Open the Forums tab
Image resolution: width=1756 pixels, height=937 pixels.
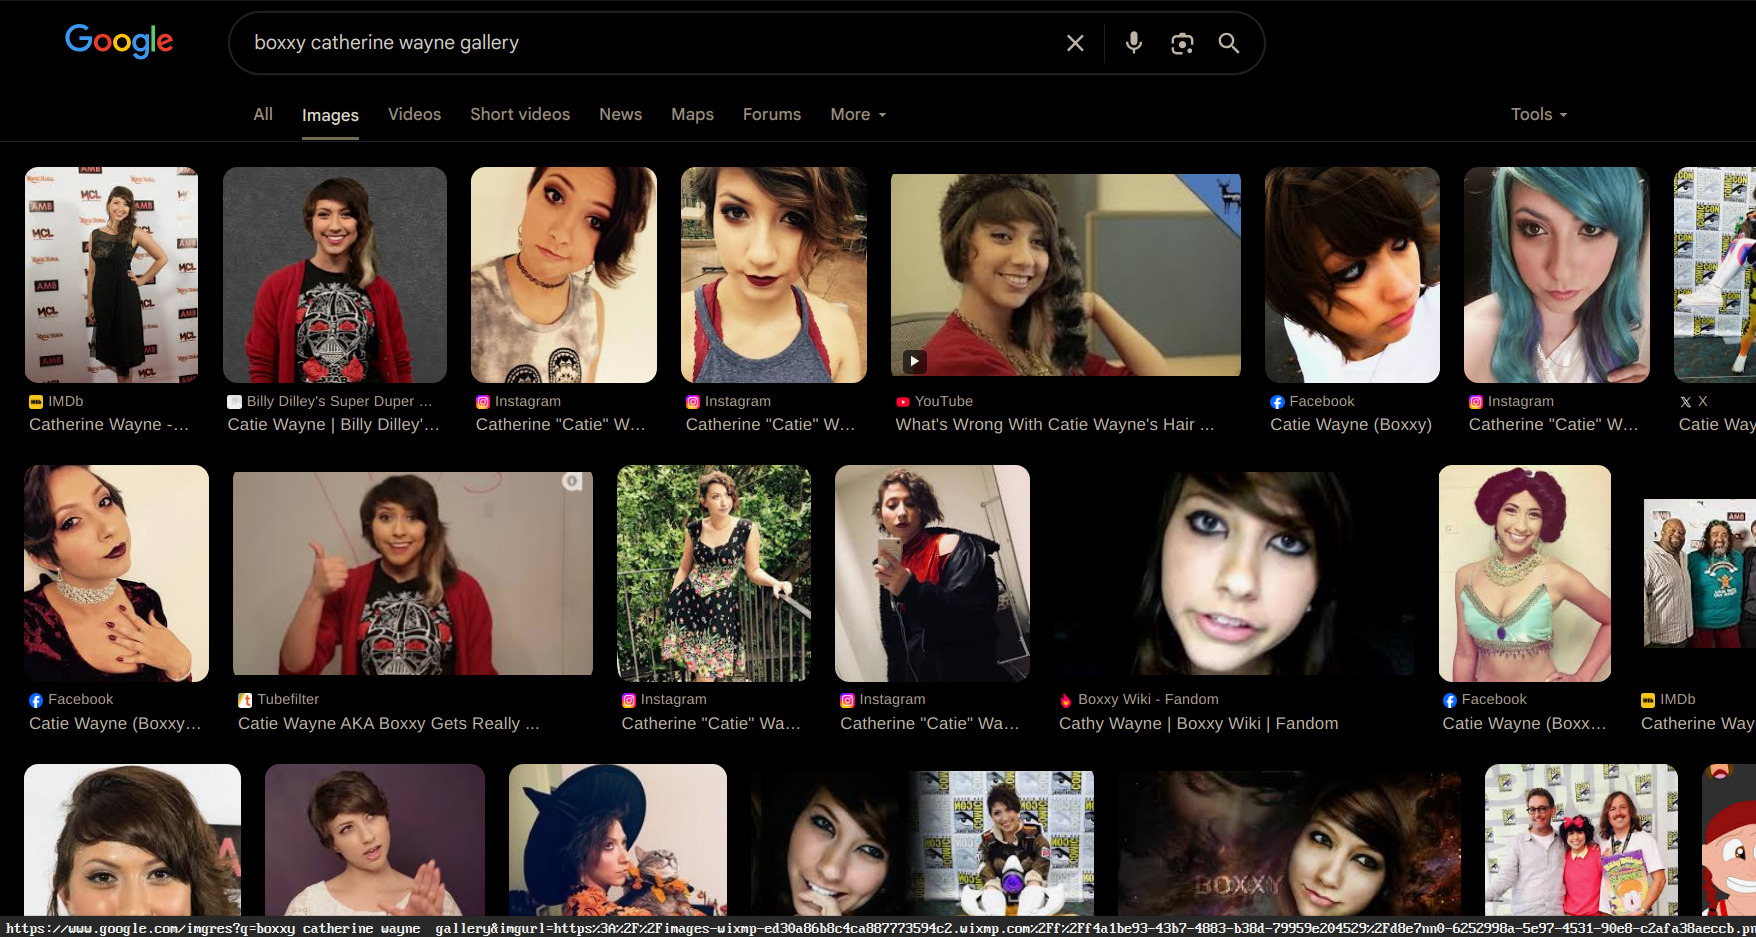point(772,114)
